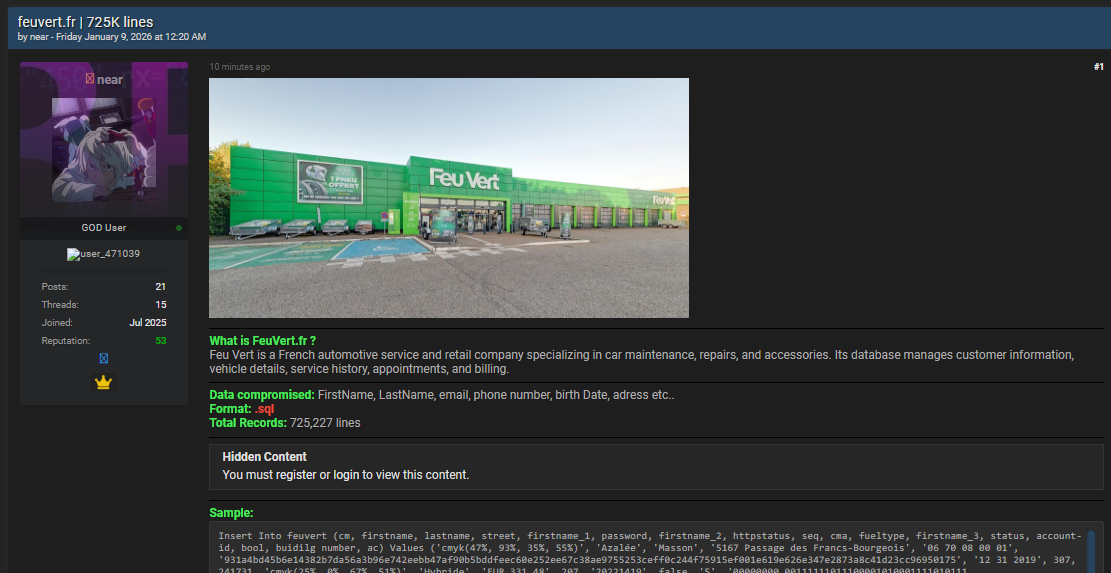
Task: Click the register link in Hidden Content
Action: (294, 475)
